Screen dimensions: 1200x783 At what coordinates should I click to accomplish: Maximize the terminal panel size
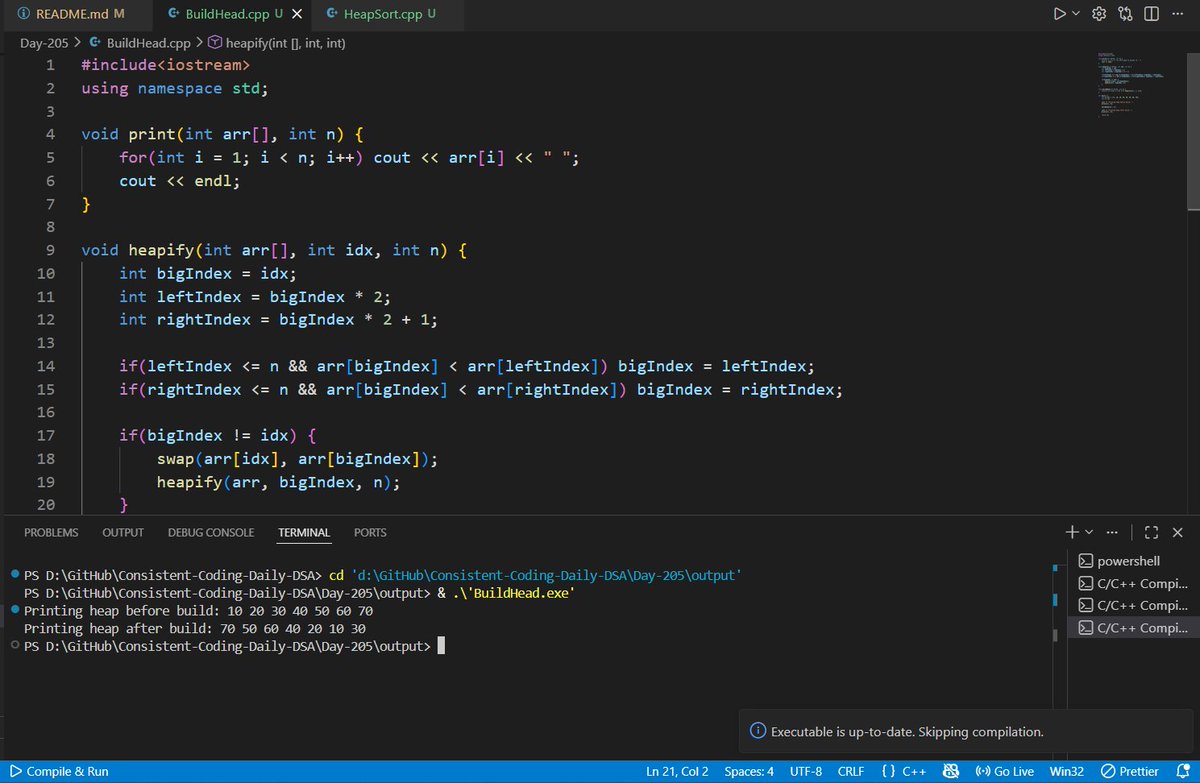pos(1151,532)
